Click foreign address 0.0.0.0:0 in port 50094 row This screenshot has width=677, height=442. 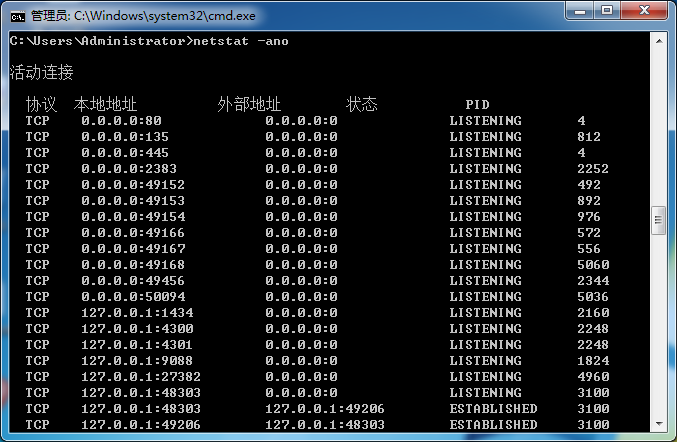pyautogui.click(x=301, y=297)
